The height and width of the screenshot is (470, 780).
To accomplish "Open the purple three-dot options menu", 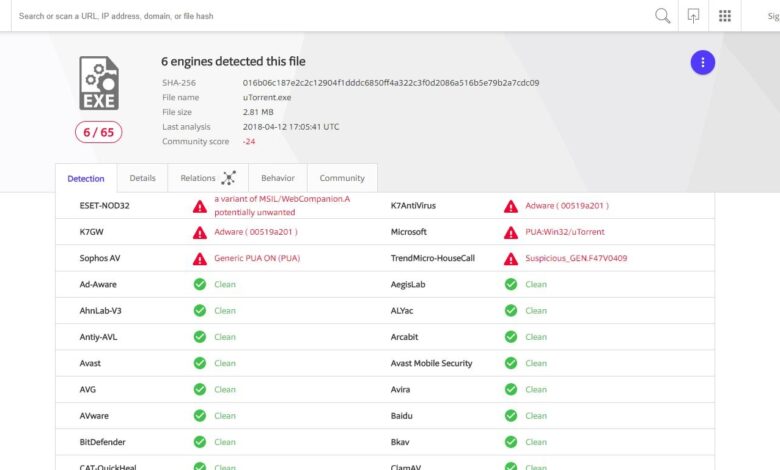I will coord(703,62).
